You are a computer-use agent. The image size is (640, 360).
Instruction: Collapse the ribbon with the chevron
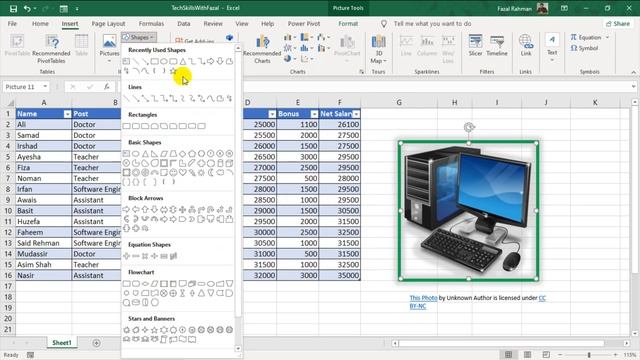click(x=633, y=72)
